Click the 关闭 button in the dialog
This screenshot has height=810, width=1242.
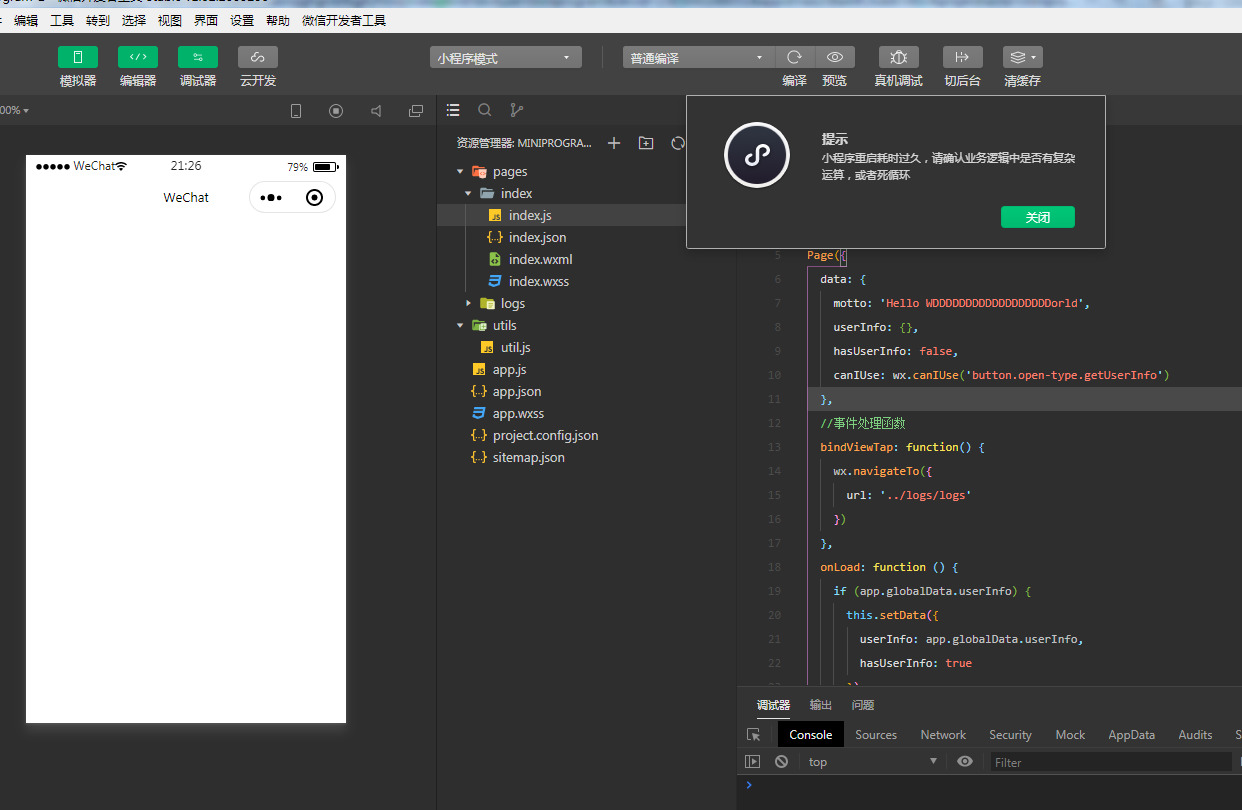[x=1038, y=217]
